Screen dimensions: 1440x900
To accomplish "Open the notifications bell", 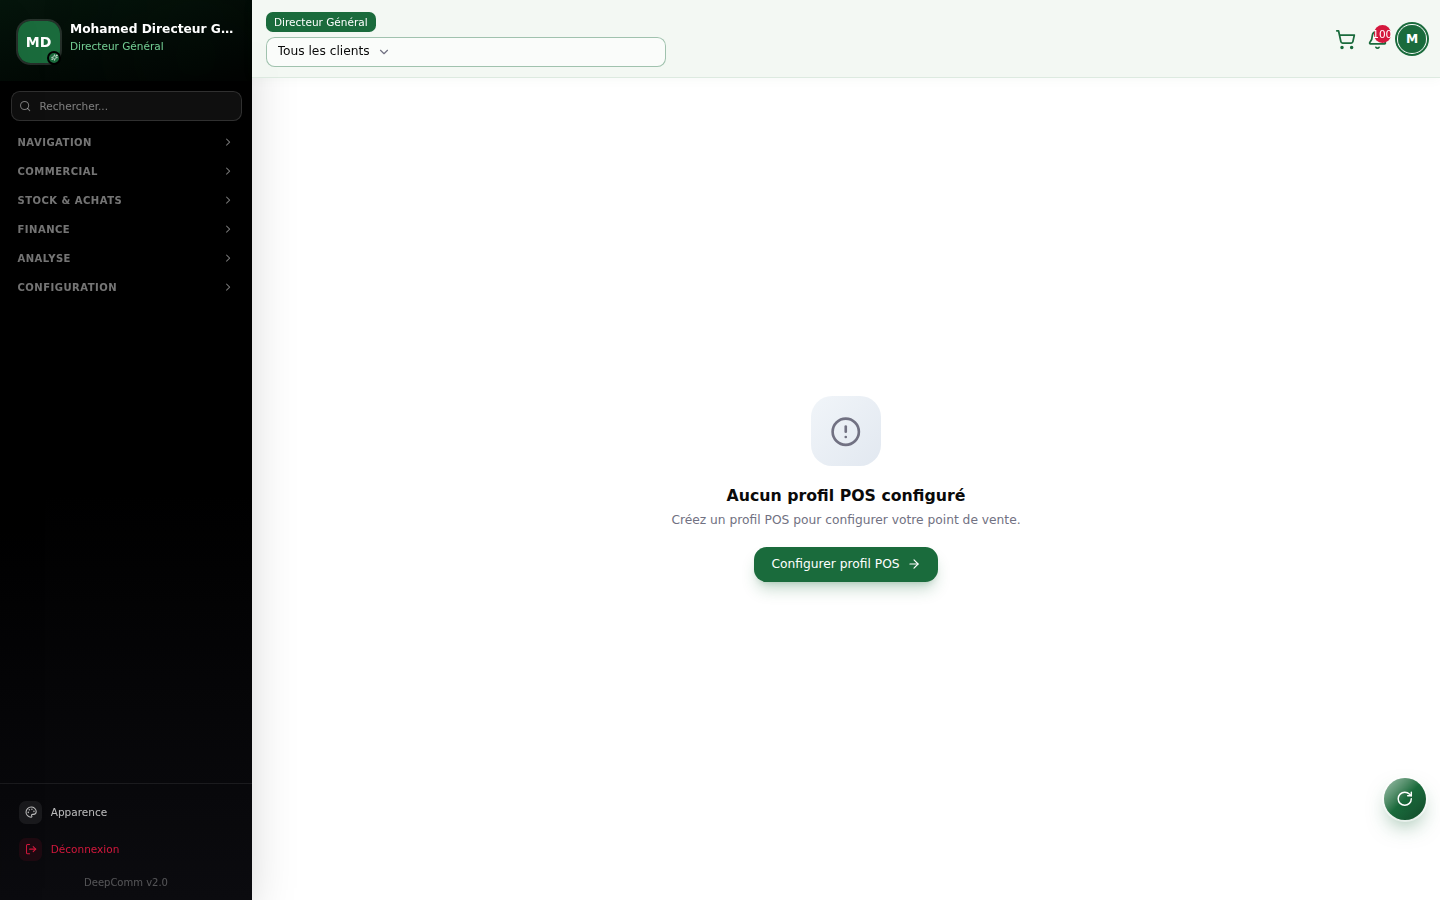I will point(1377,40).
